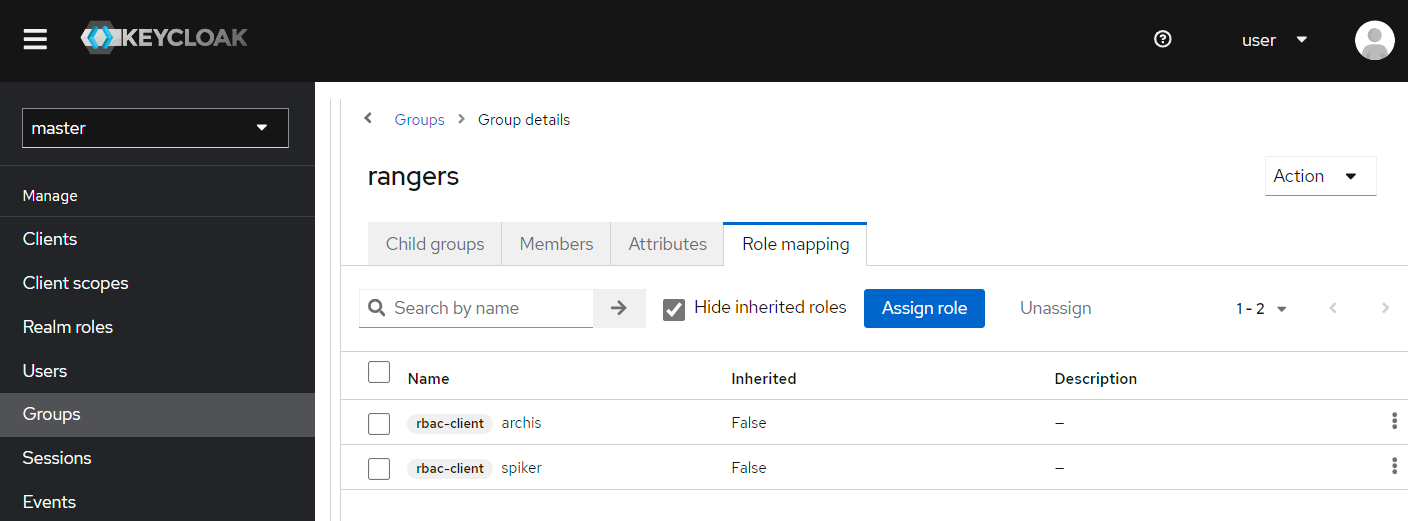1408x521 pixels.
Task: Click the Group details breadcrumb text
Action: point(524,119)
